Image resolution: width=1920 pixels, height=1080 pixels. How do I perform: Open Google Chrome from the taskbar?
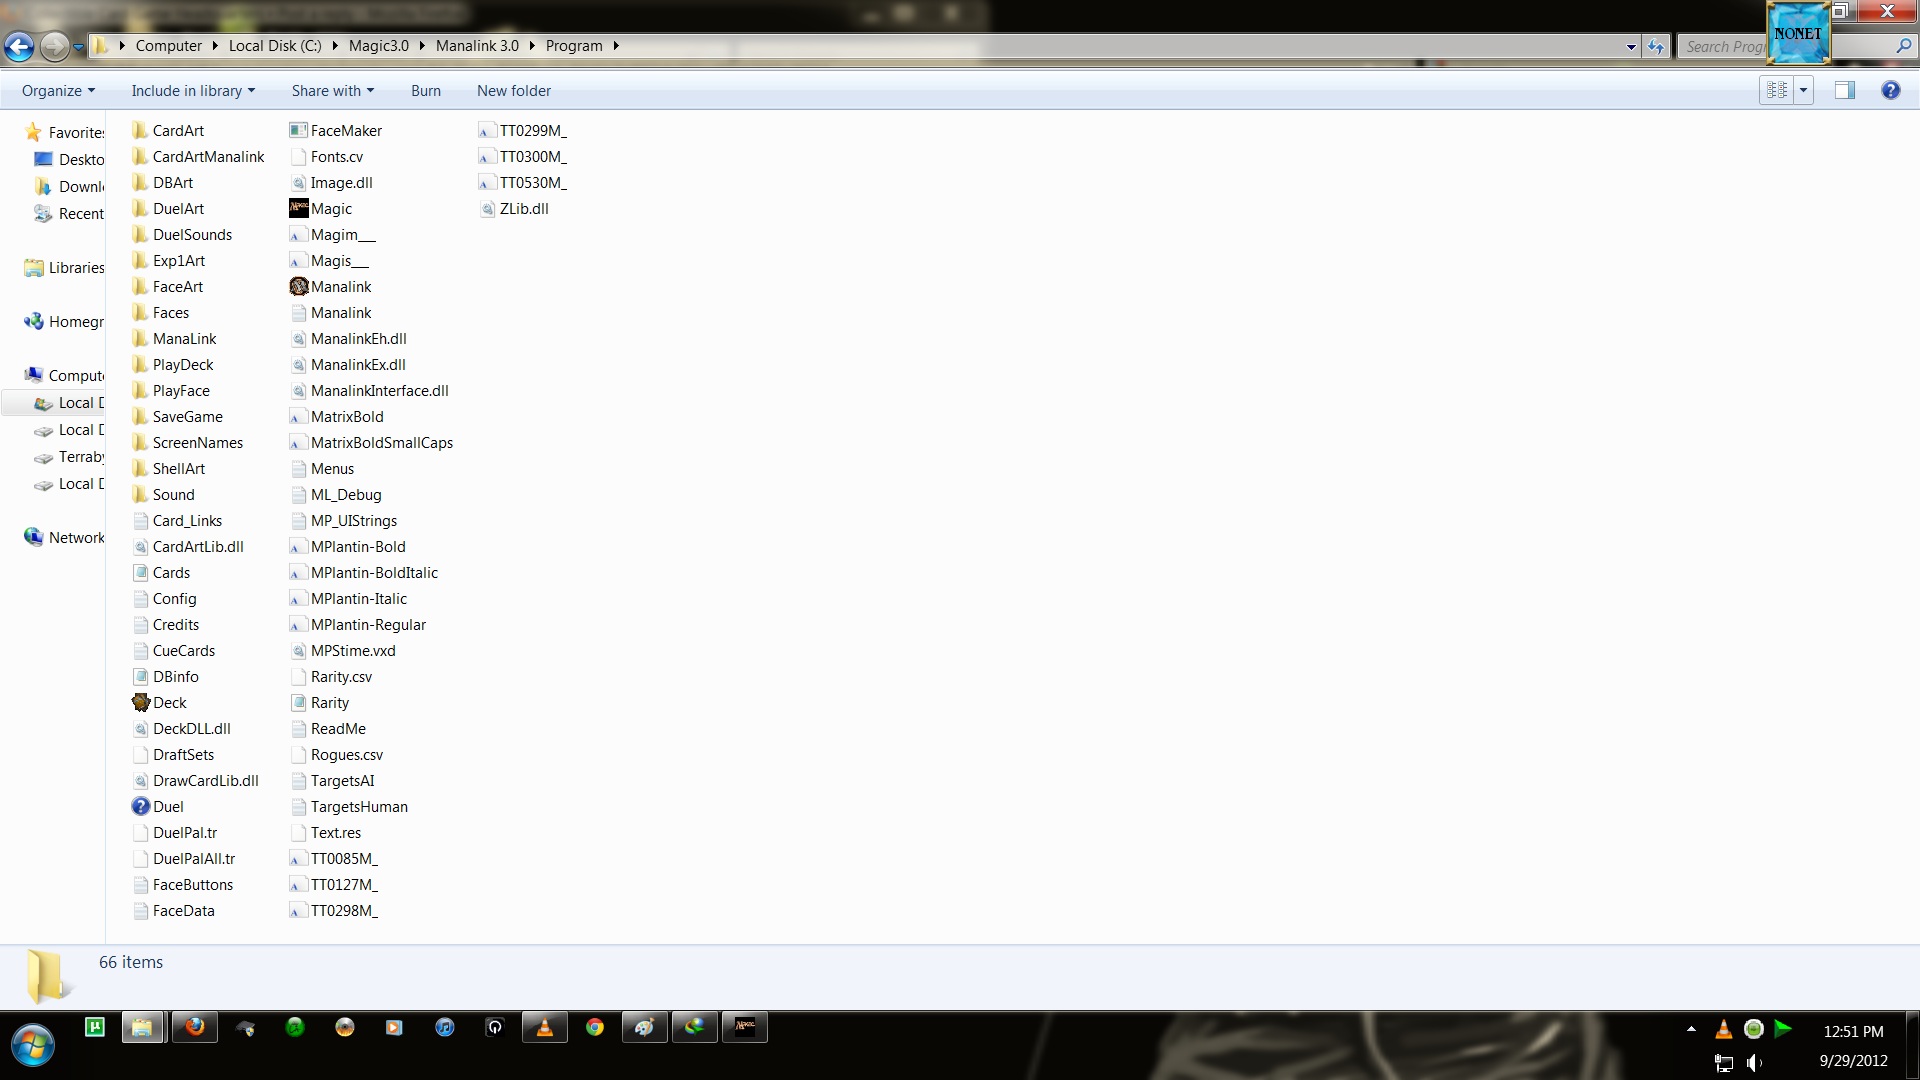595,1028
